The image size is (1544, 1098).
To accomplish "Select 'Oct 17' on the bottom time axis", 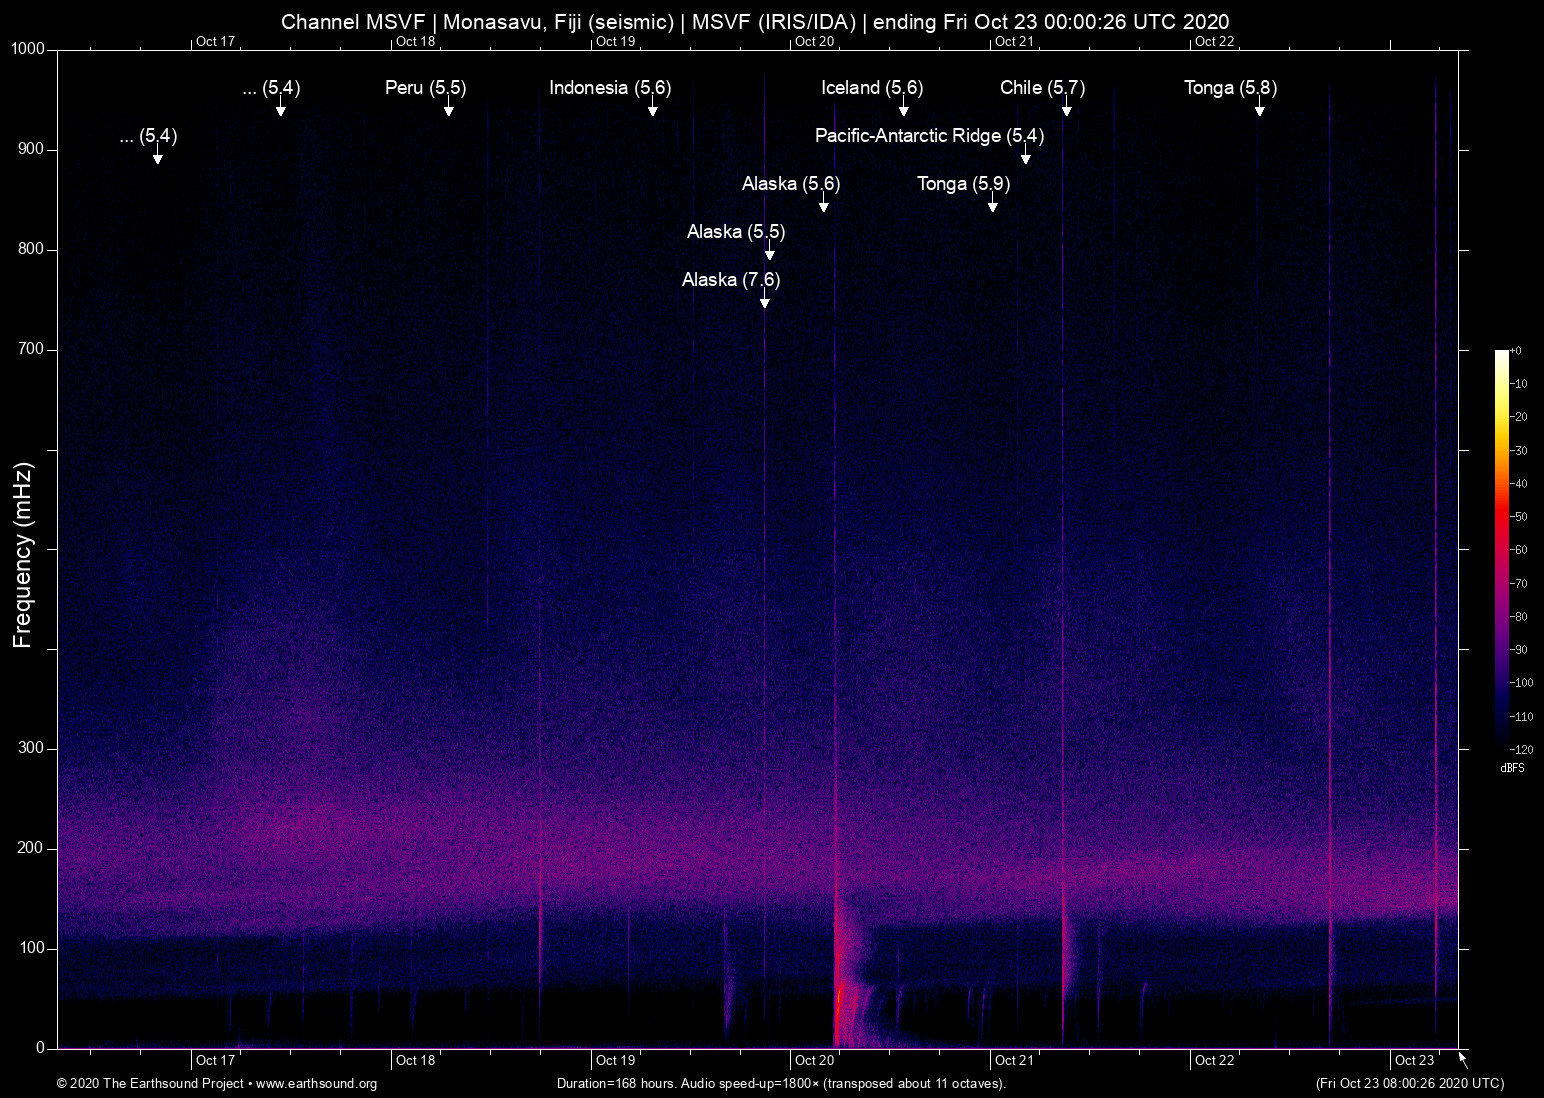I will [216, 1061].
